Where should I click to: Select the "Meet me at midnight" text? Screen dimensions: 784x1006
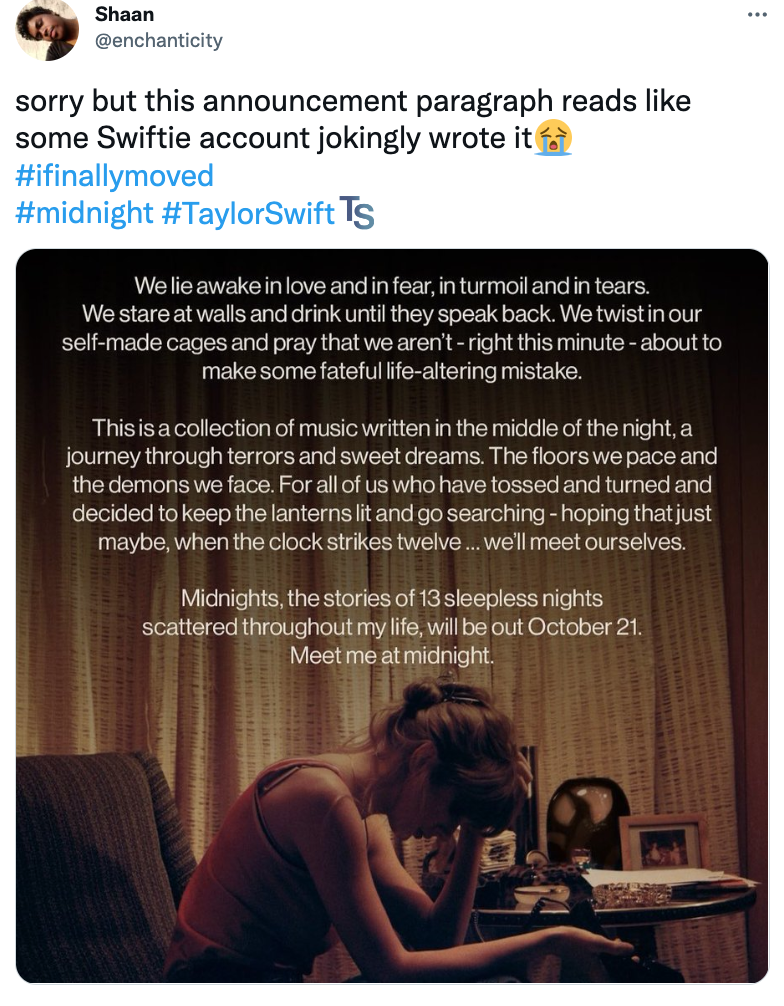(391, 655)
